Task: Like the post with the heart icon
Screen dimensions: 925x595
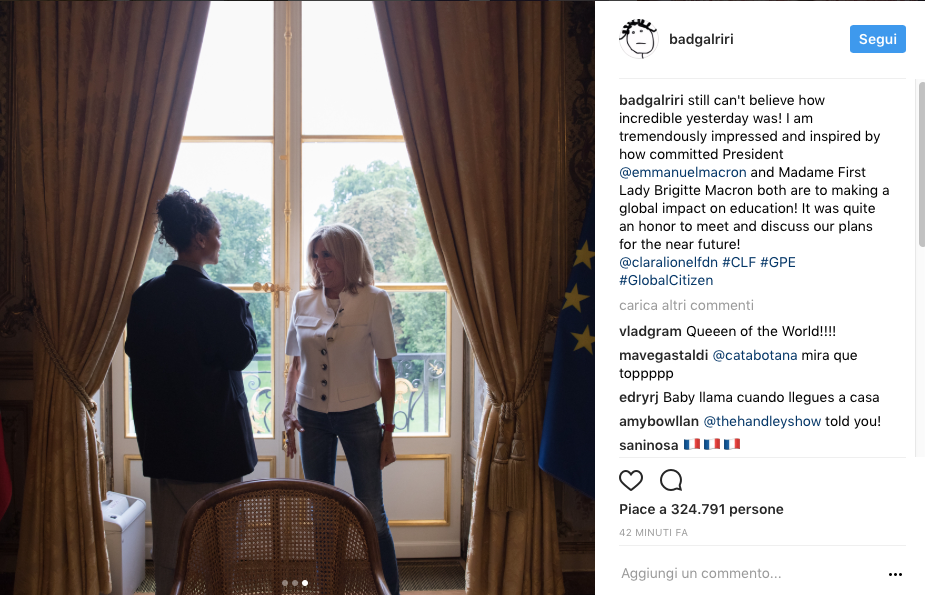Action: pos(631,480)
